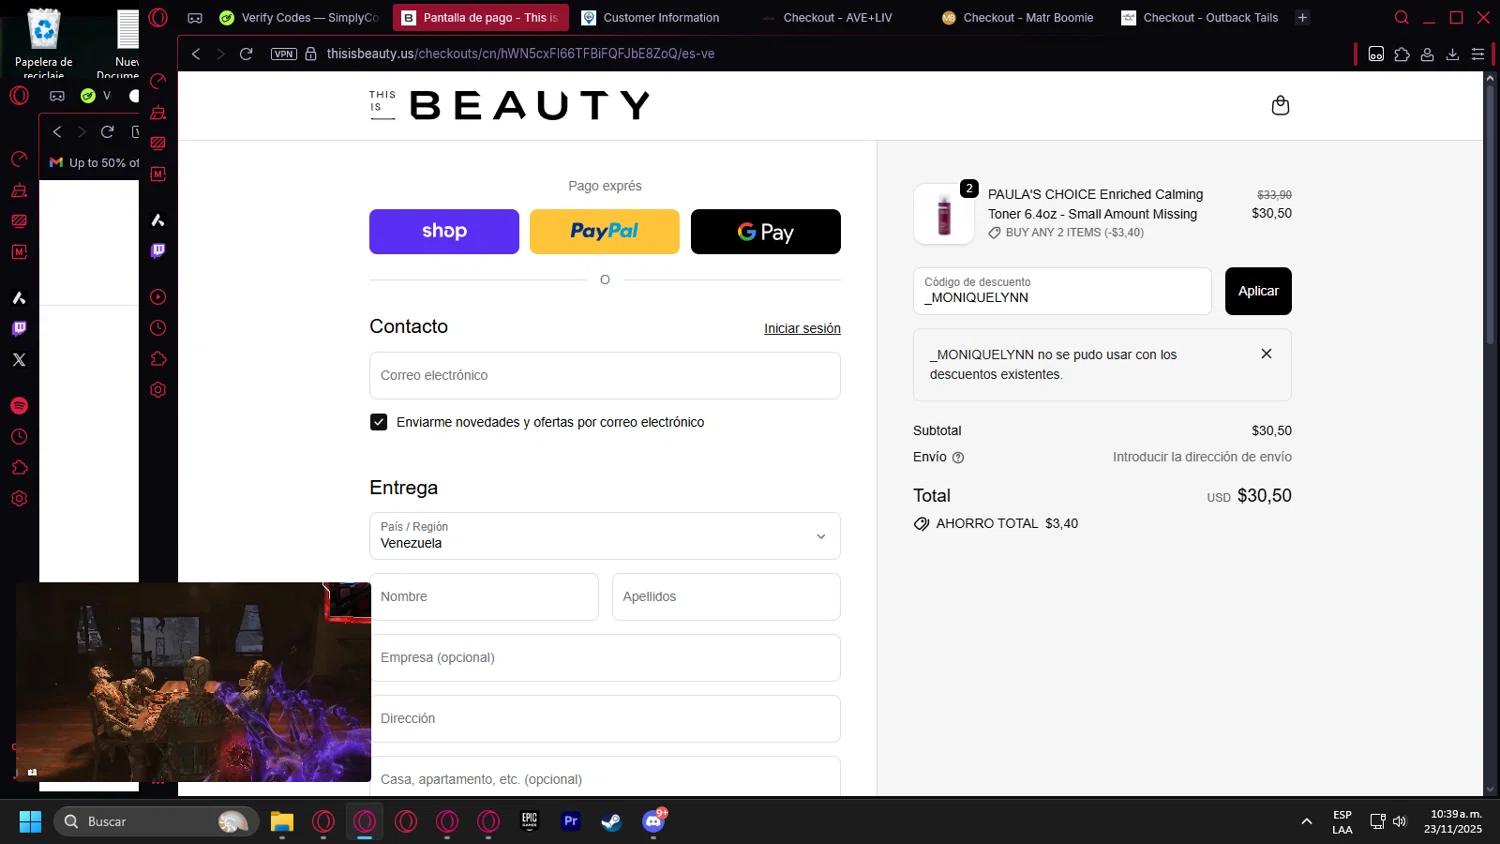Viewport: 1500px width, 844px height.
Task: Open Aria AI in the front window sidebar
Action: [x=158, y=220]
